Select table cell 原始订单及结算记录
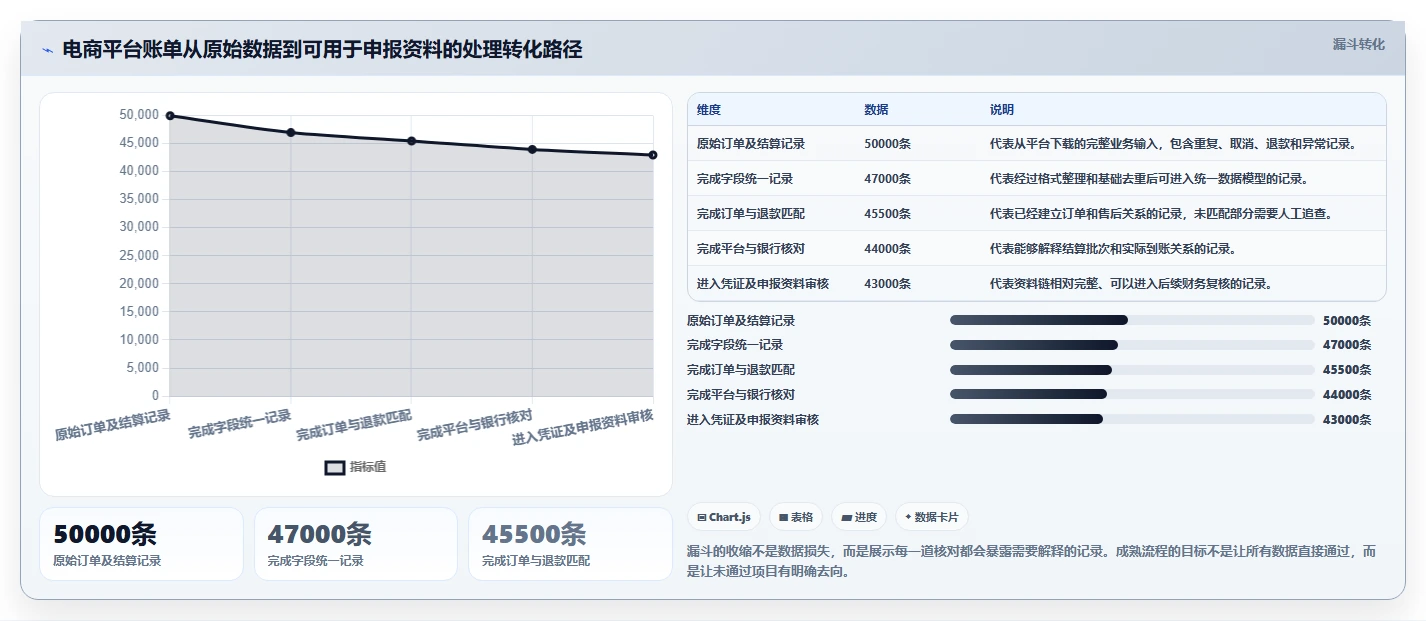Screen dimensions: 1426x621 point(751,144)
